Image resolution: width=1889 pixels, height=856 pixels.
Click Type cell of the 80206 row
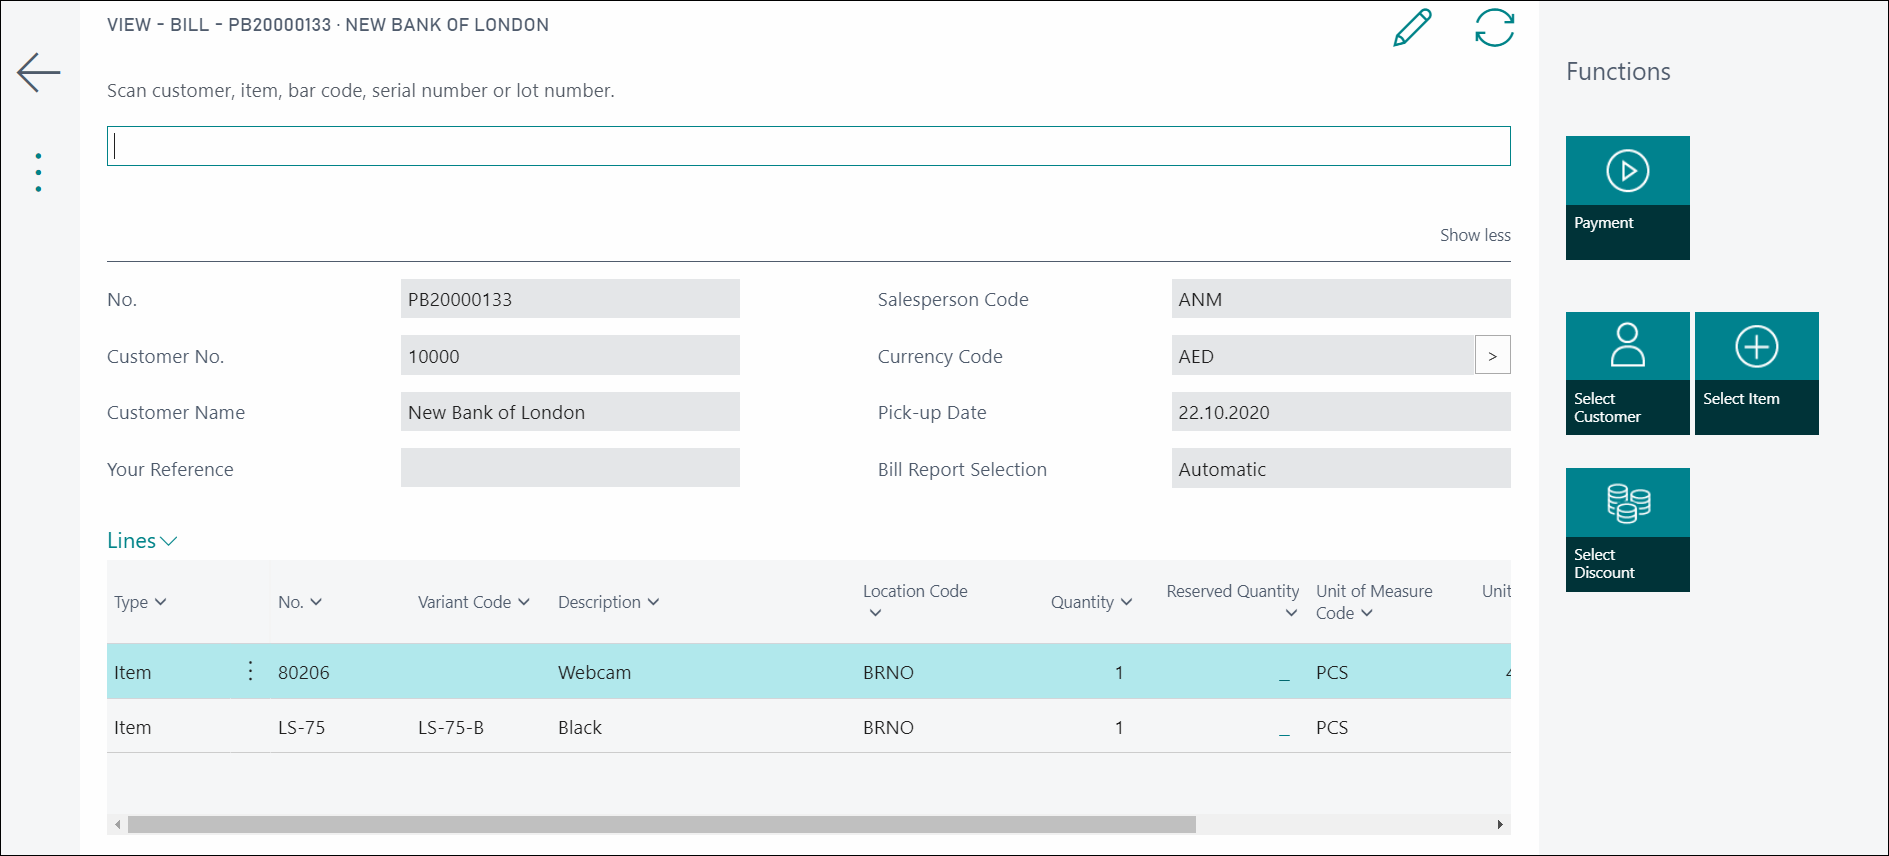133,672
